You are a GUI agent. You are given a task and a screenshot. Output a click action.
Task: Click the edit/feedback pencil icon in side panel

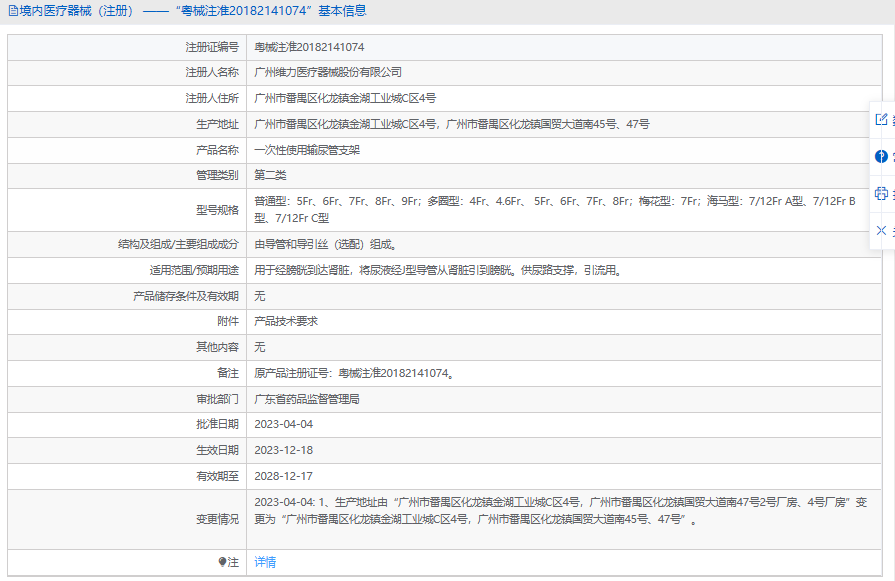pyautogui.click(x=881, y=119)
